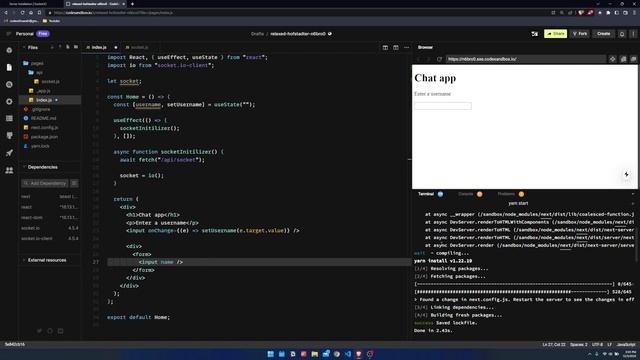The width and height of the screenshot is (640, 360).
Task: Click the split editor layout icon
Action: pos(385,47)
